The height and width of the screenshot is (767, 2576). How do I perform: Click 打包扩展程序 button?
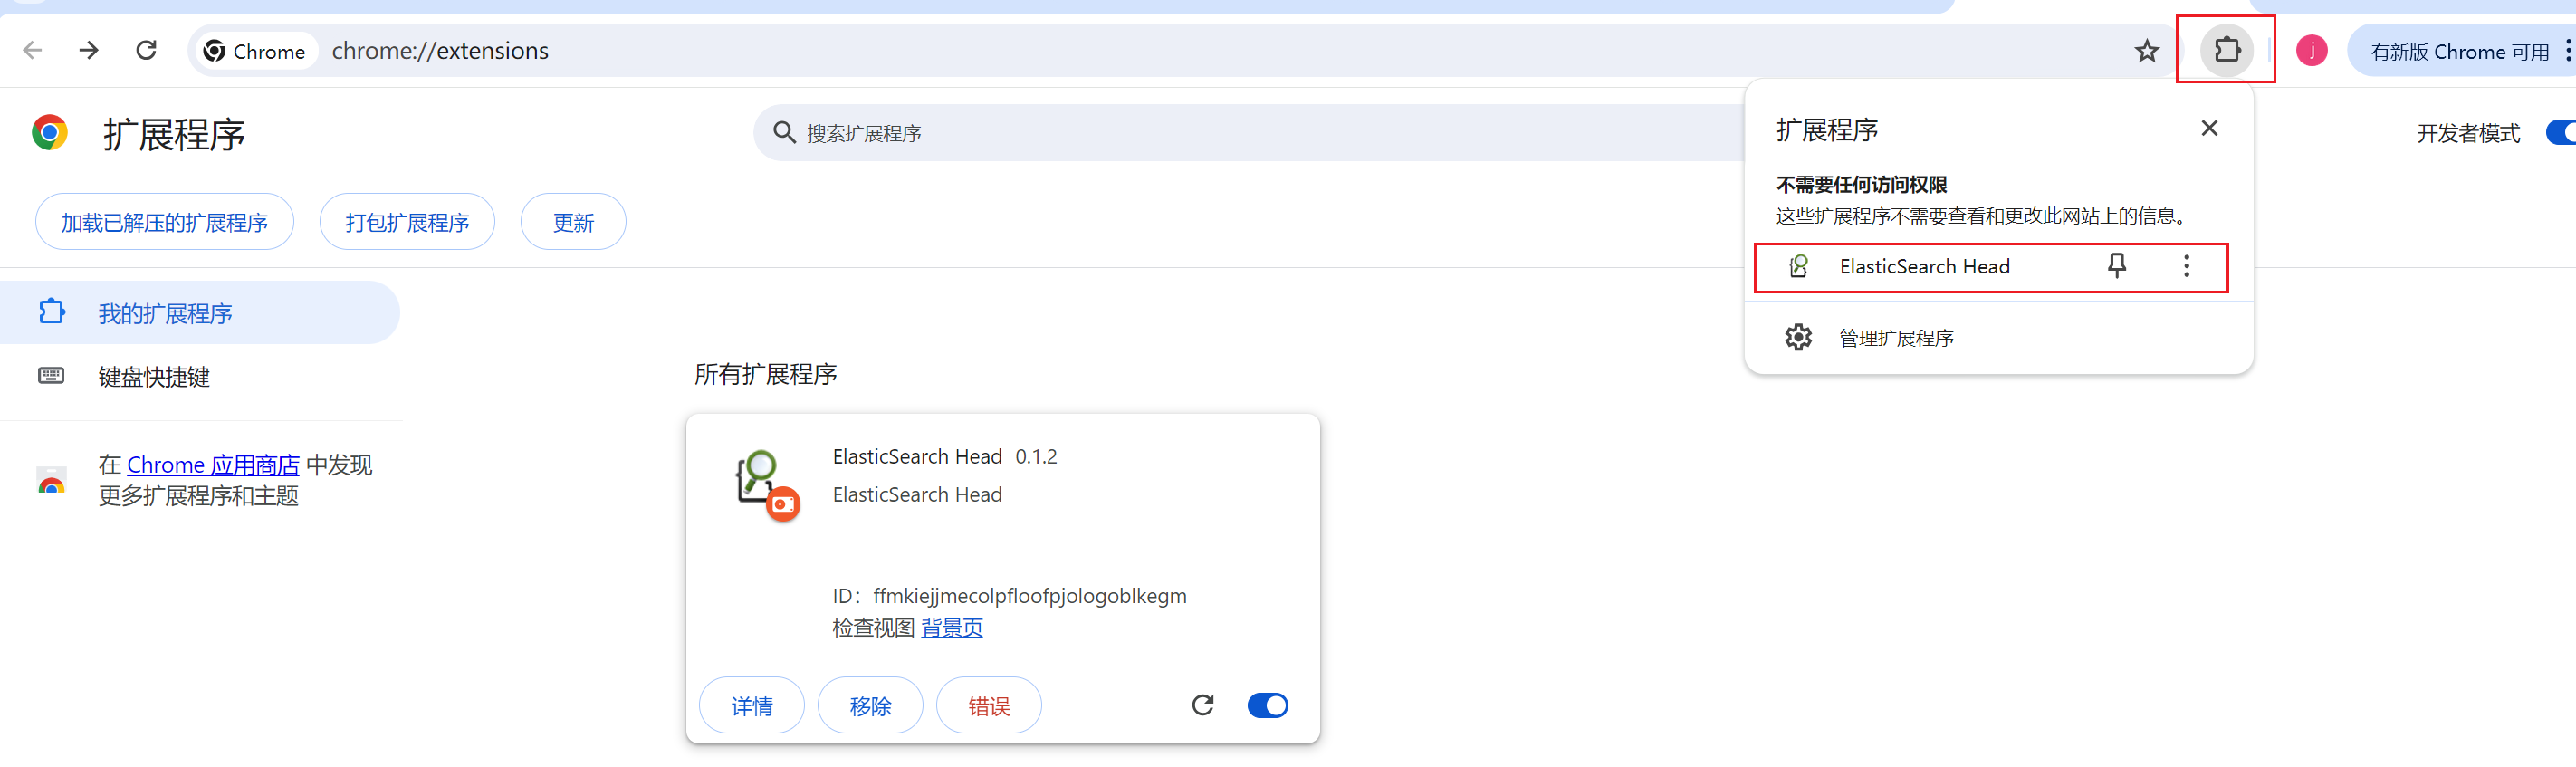407,222
